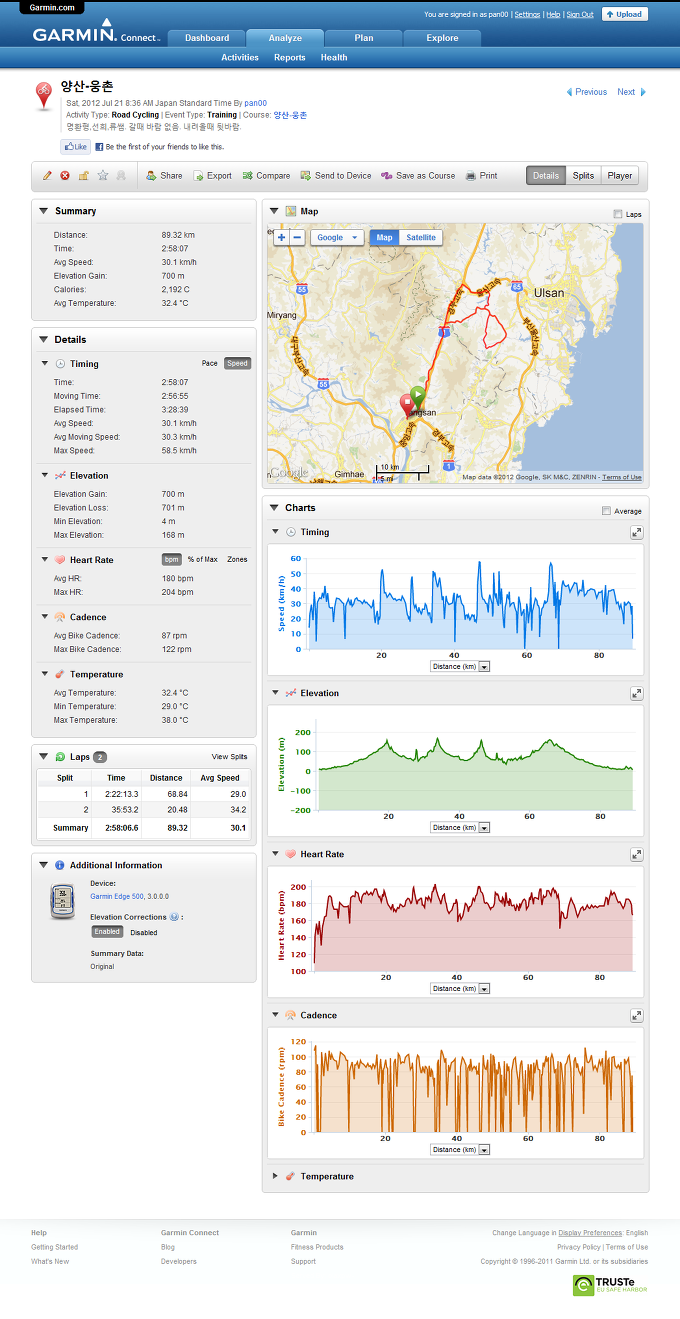Screen dimensions: 680x1319
Task: Click the star favorite icon
Action: [x=102, y=176]
